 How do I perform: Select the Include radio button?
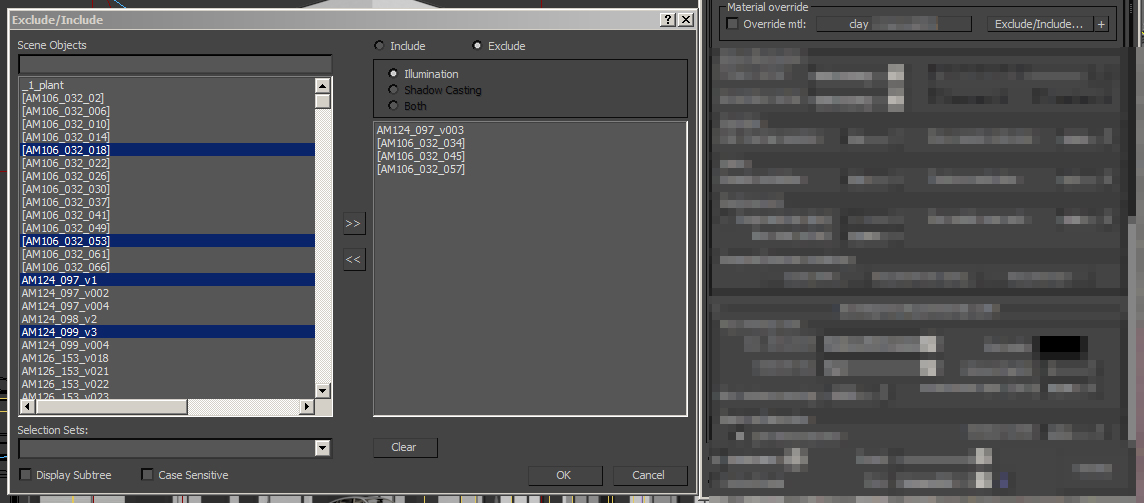[x=379, y=46]
